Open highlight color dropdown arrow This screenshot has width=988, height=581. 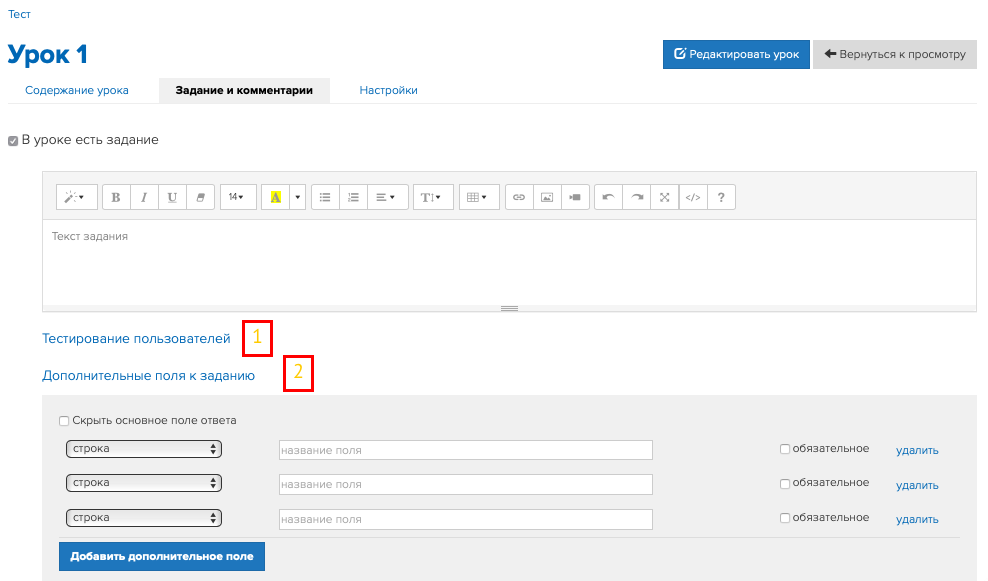(297, 197)
